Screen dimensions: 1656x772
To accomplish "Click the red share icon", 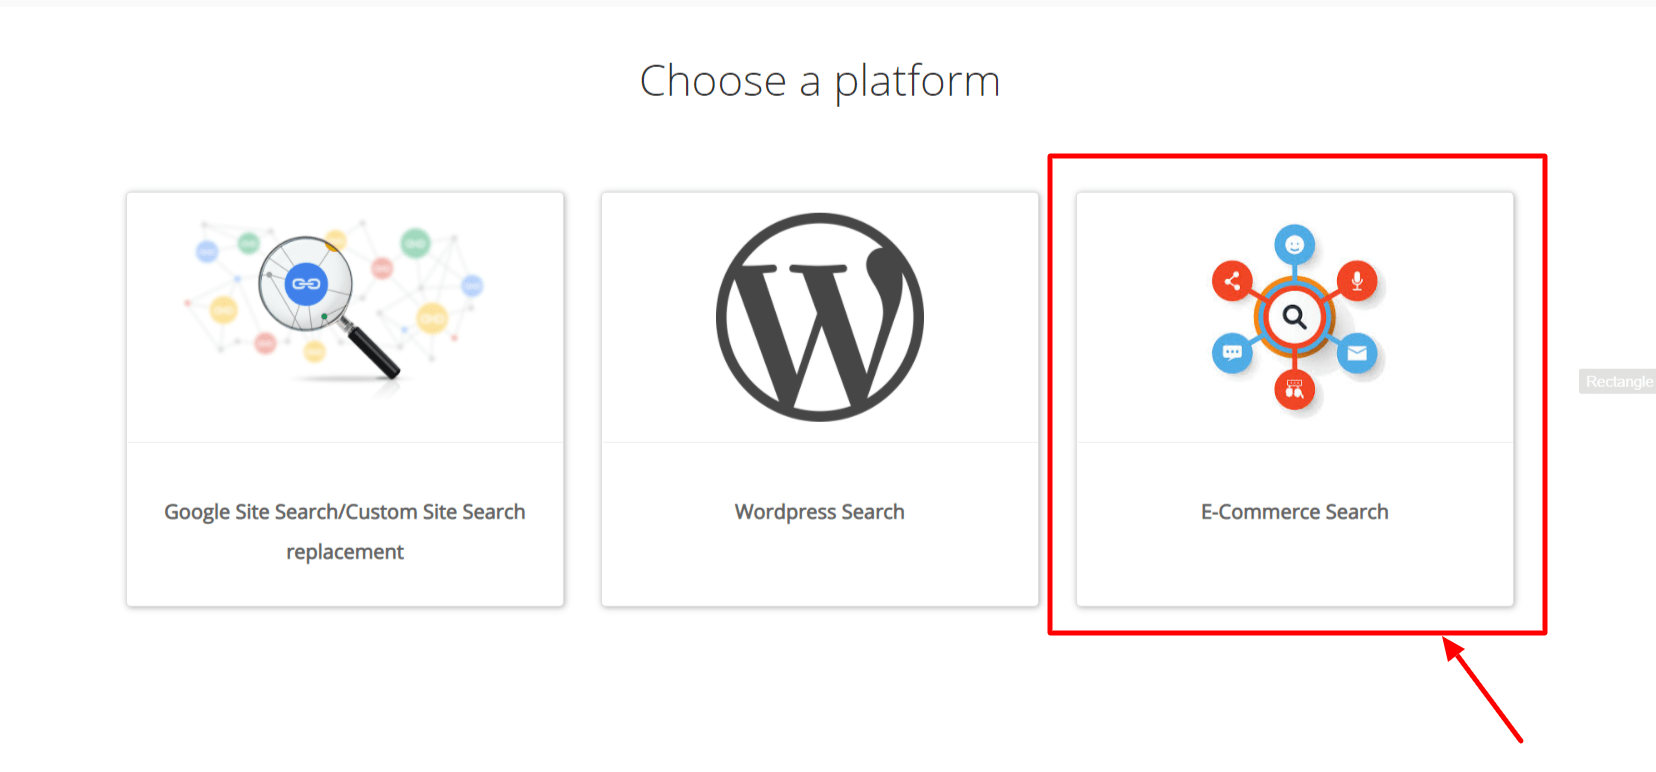I will (1232, 281).
